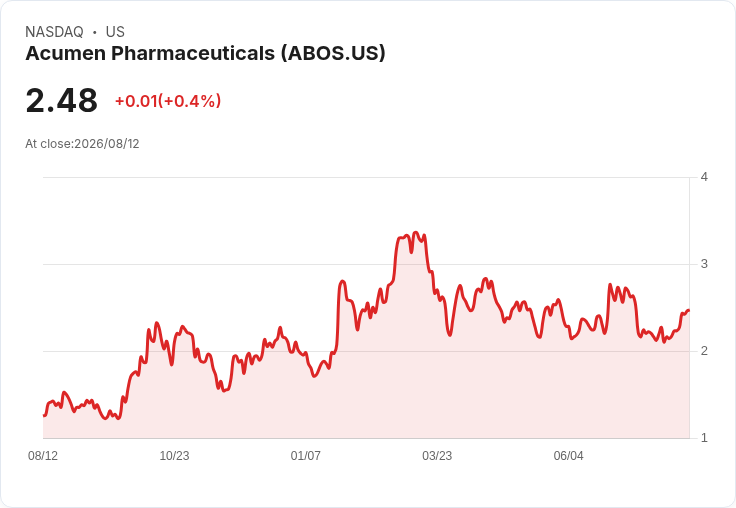Click the NASDAQ exchange label
Screen dimensions: 736x508
pyautogui.click(x=54, y=32)
